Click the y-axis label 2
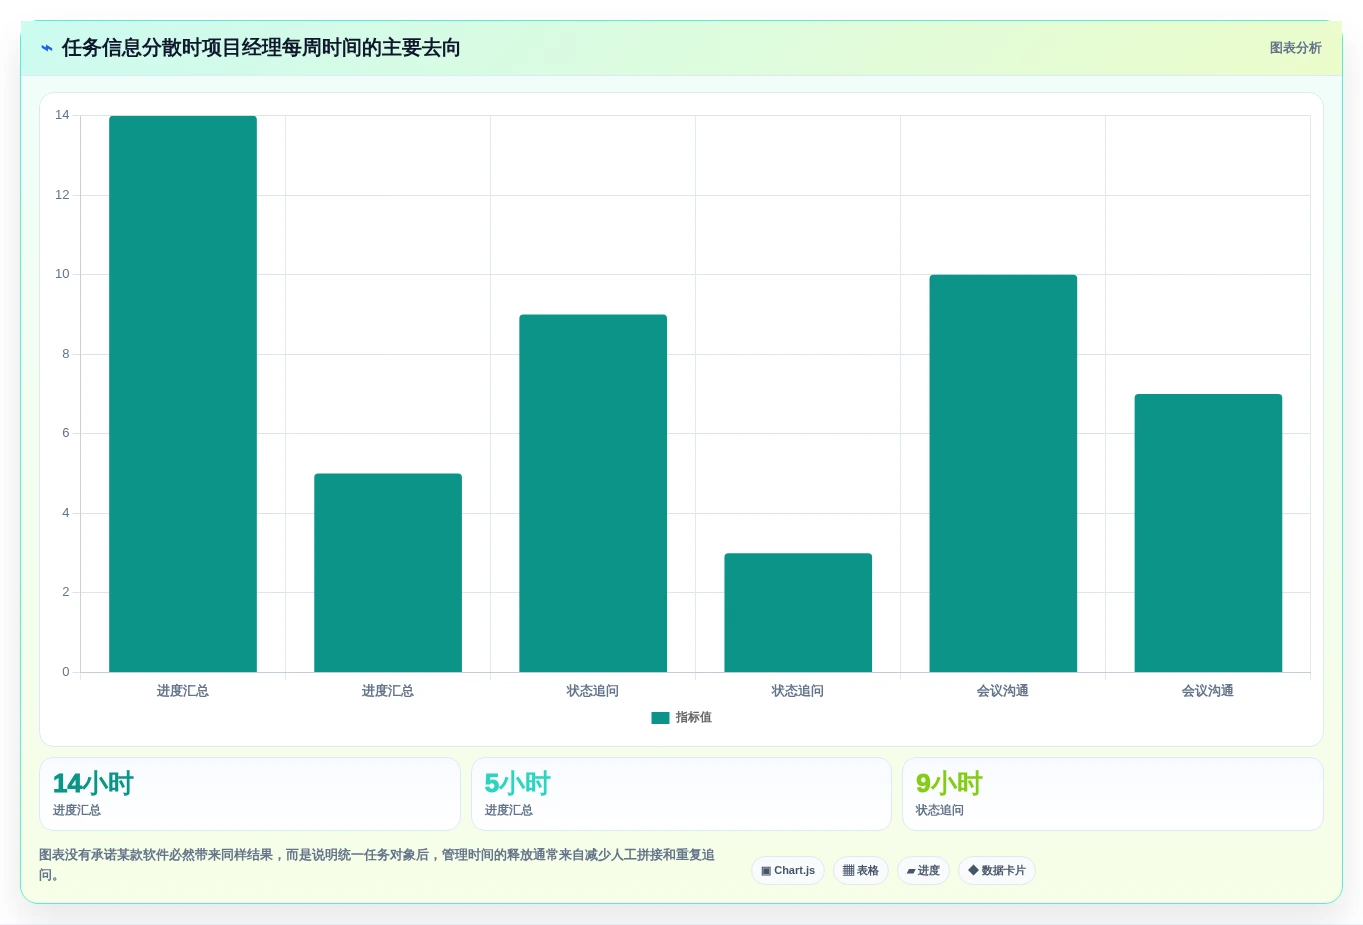Viewport: 1363px width, 925px height. coord(66,592)
